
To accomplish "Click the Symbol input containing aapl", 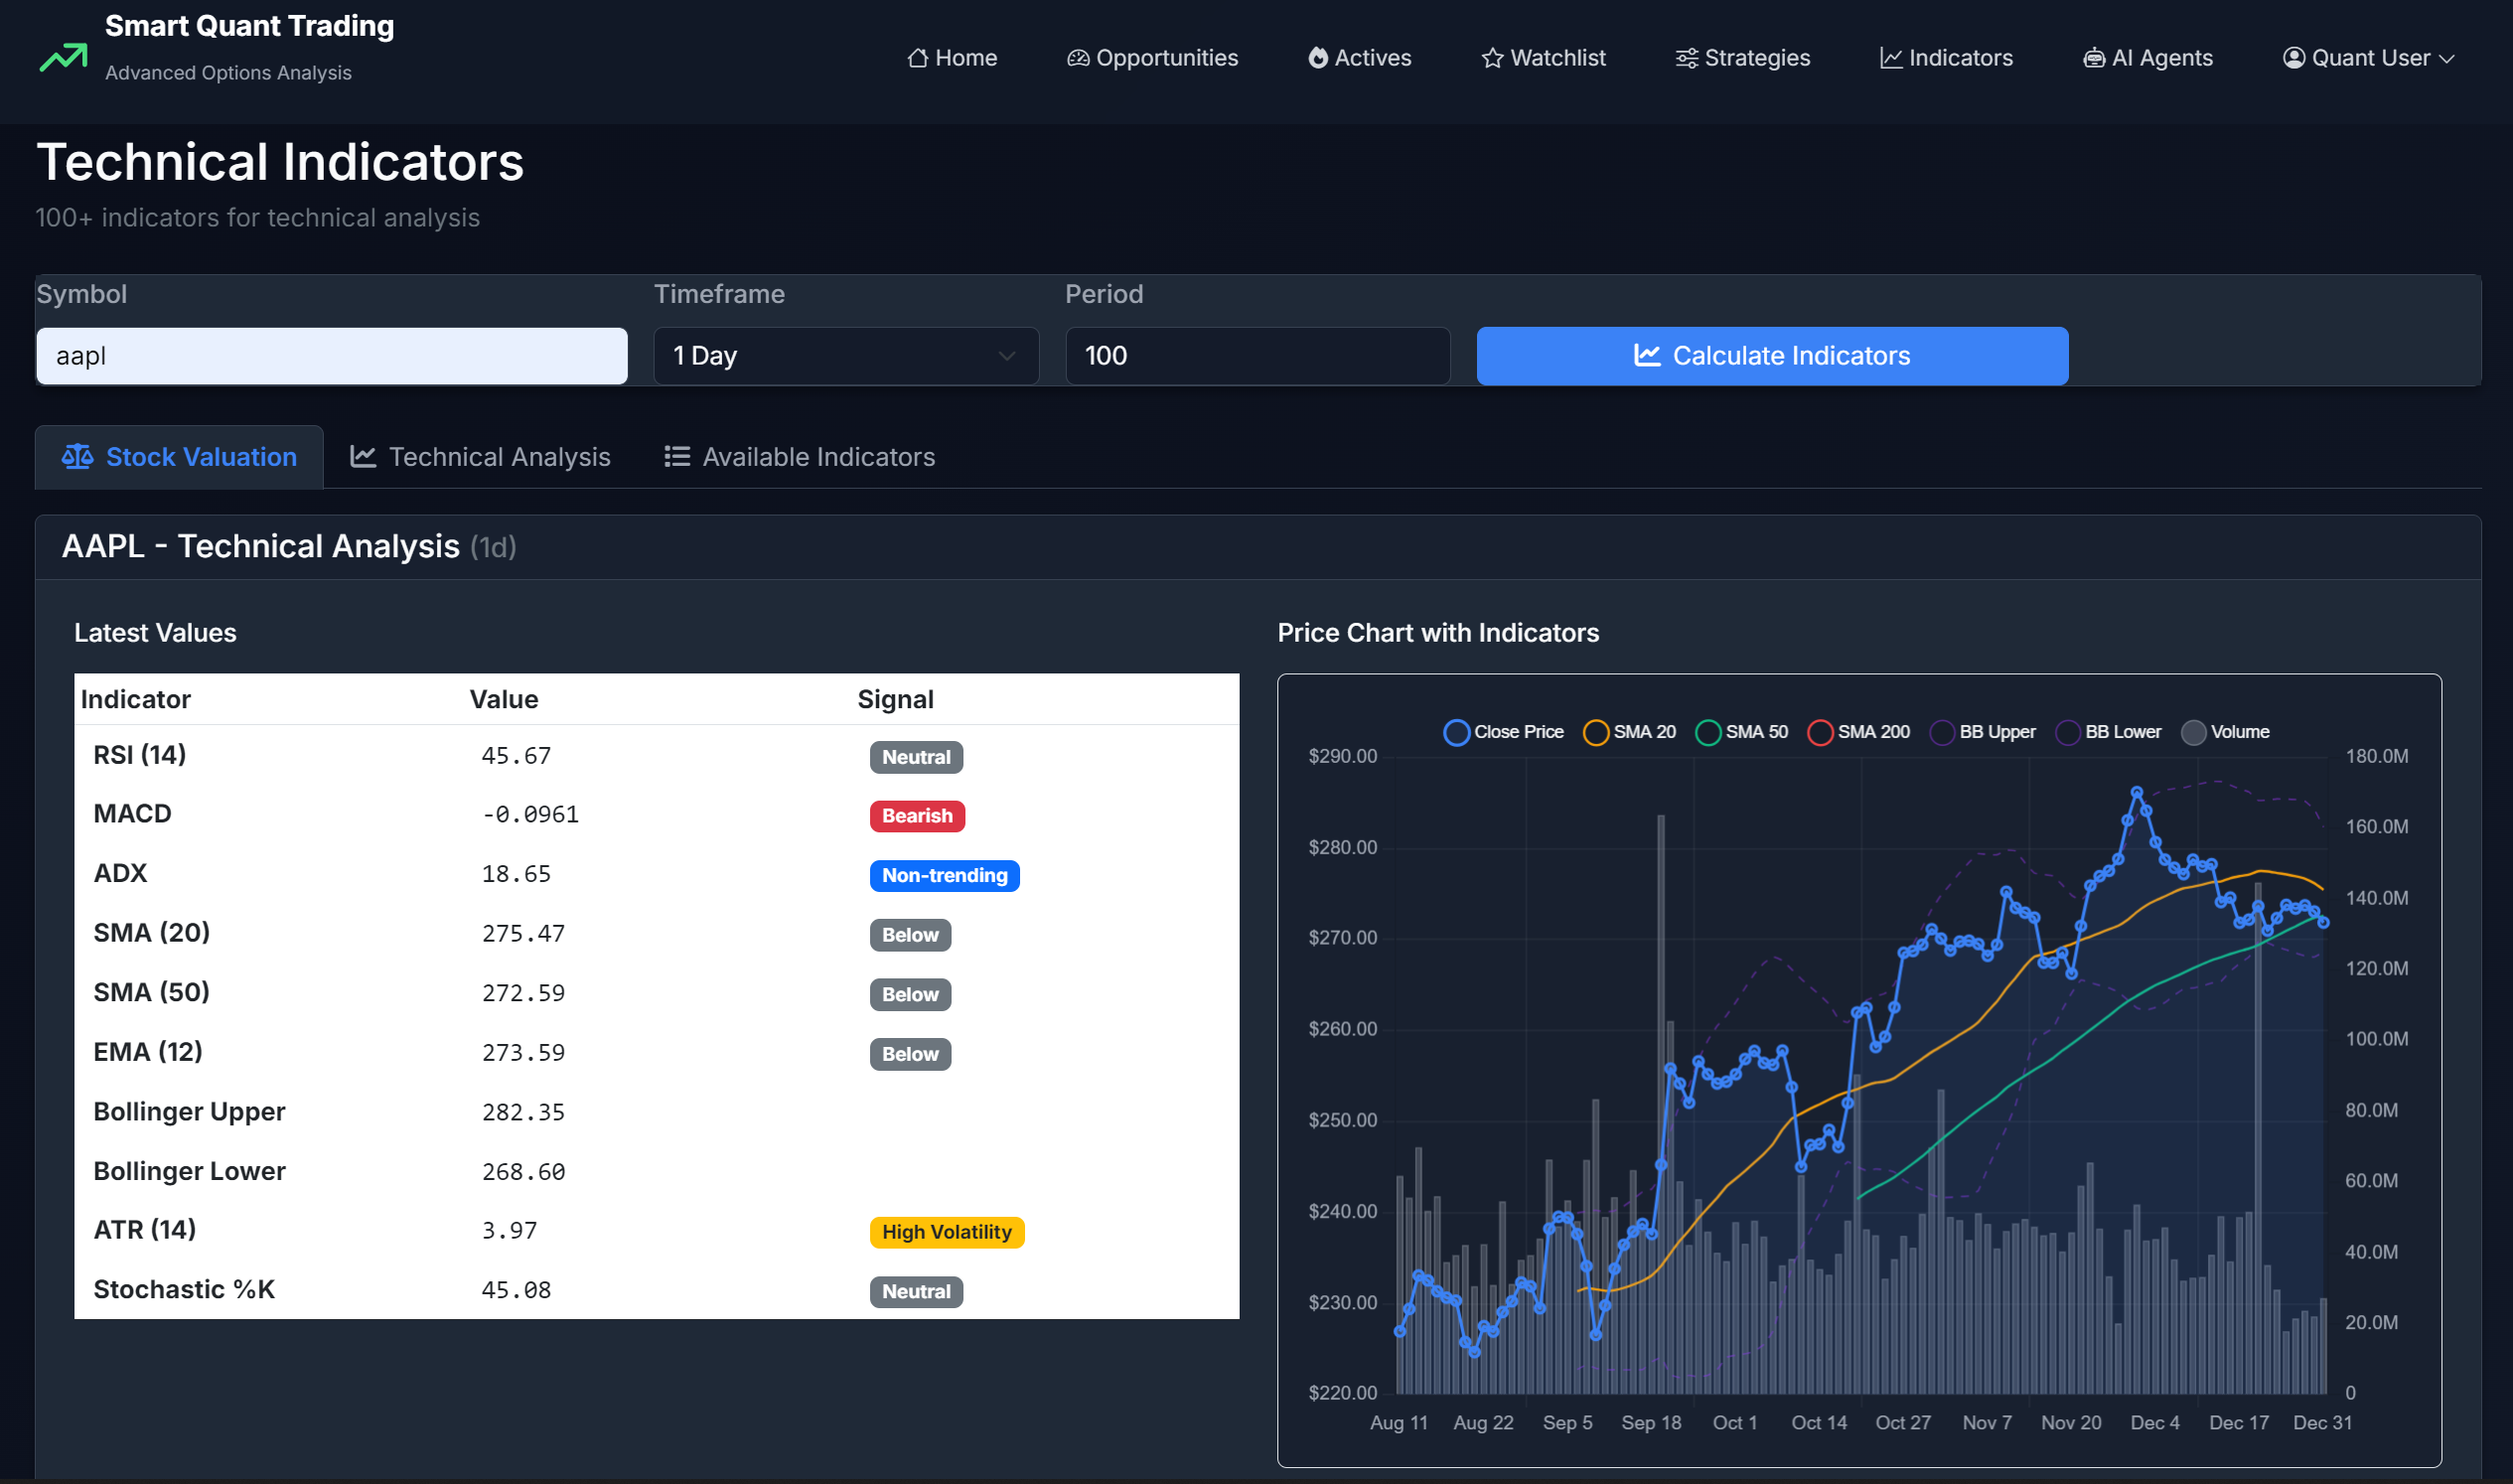I will click(330, 355).
